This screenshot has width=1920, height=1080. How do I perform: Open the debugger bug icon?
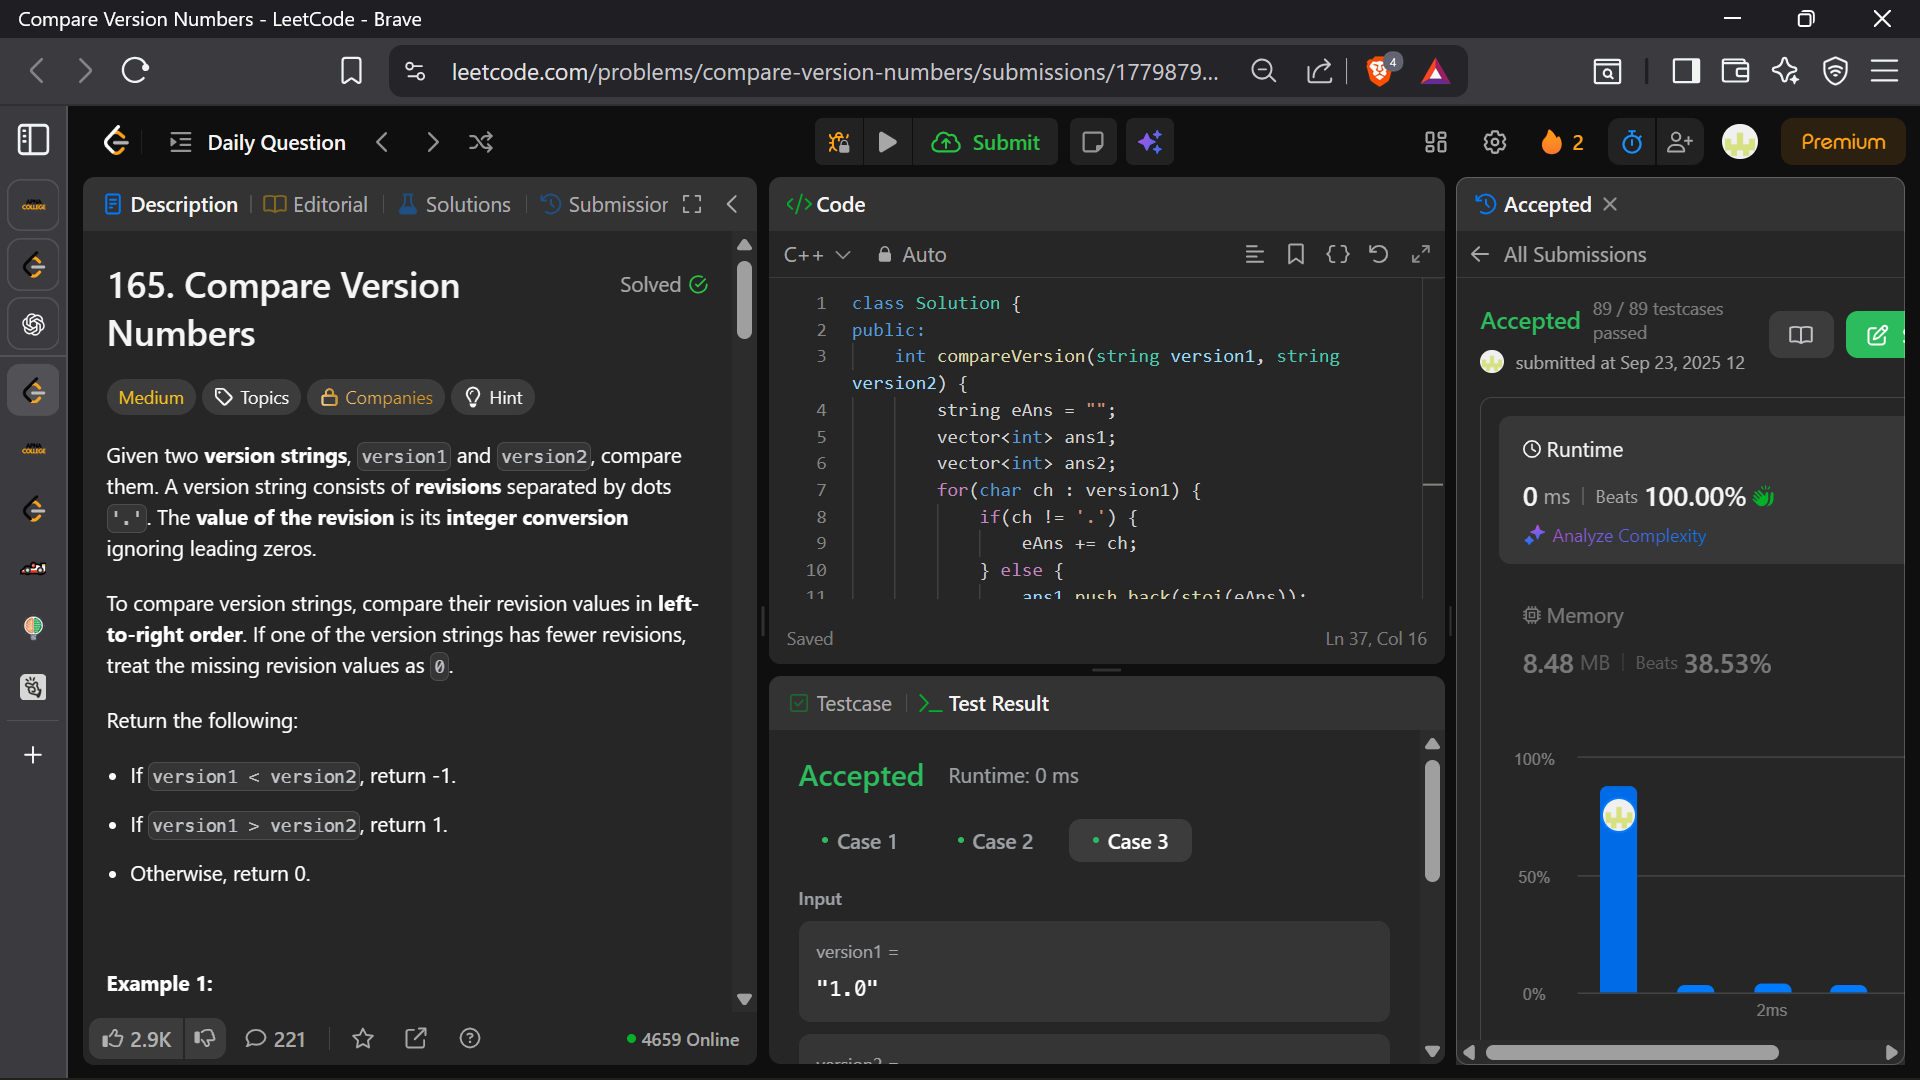(x=839, y=142)
